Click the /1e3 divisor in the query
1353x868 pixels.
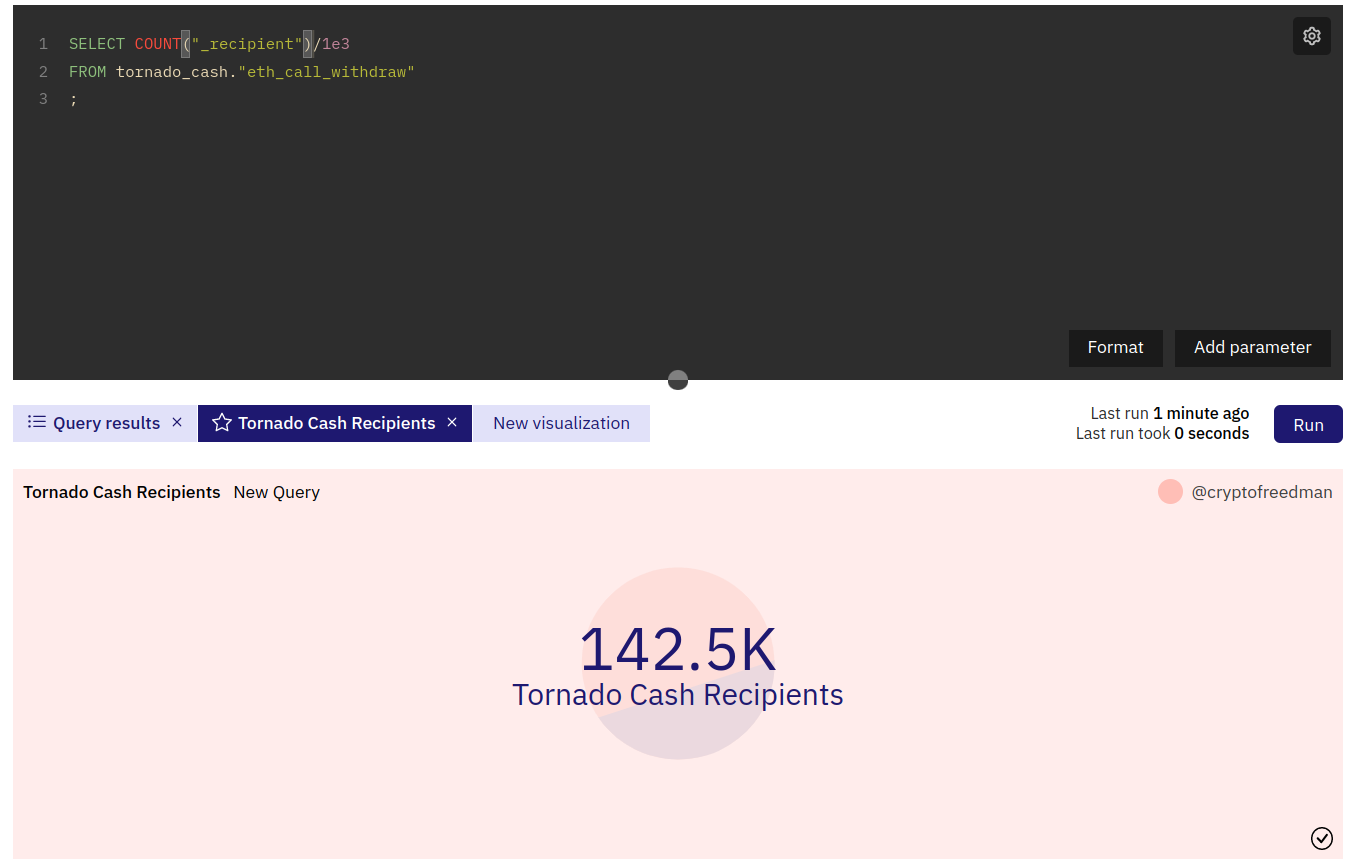pos(332,44)
